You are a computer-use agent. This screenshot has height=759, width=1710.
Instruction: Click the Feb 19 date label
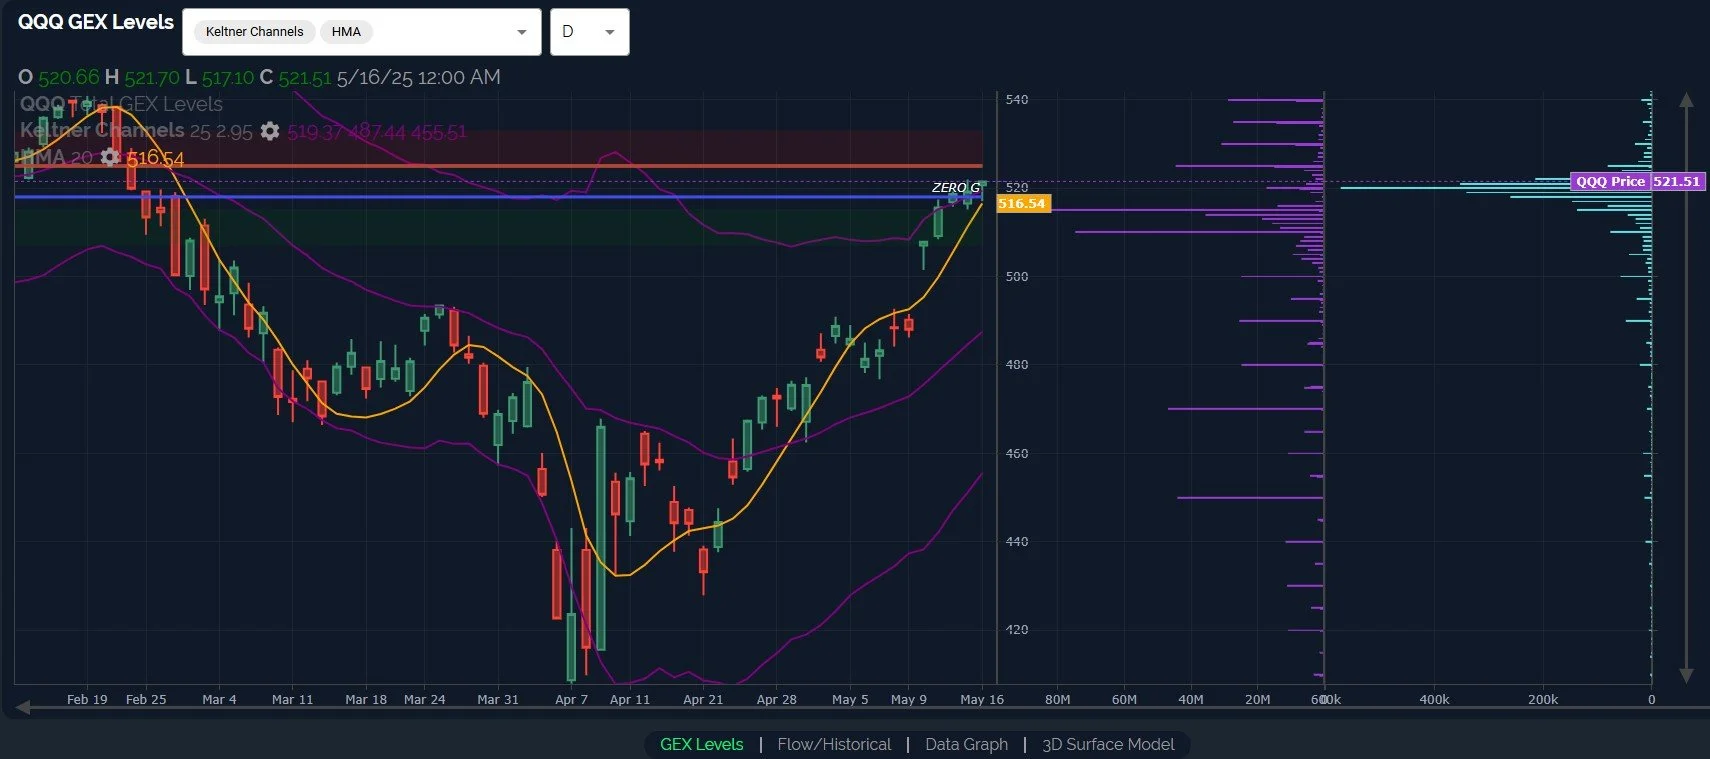[x=87, y=699]
